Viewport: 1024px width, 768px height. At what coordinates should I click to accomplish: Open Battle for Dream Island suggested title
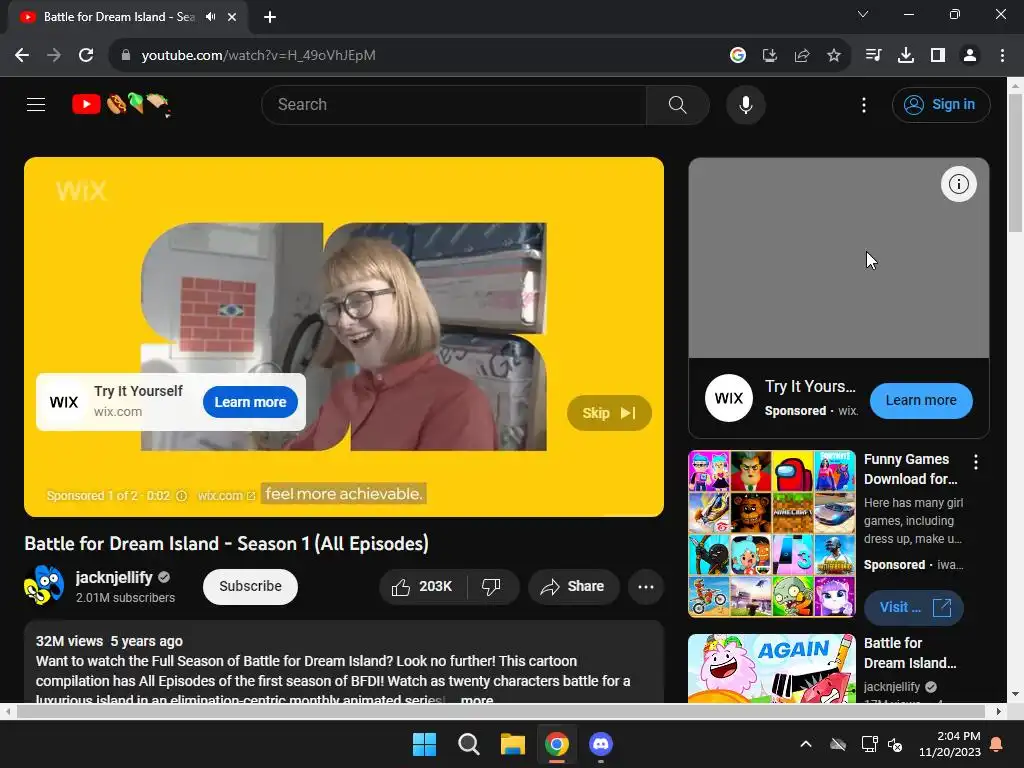click(910, 653)
